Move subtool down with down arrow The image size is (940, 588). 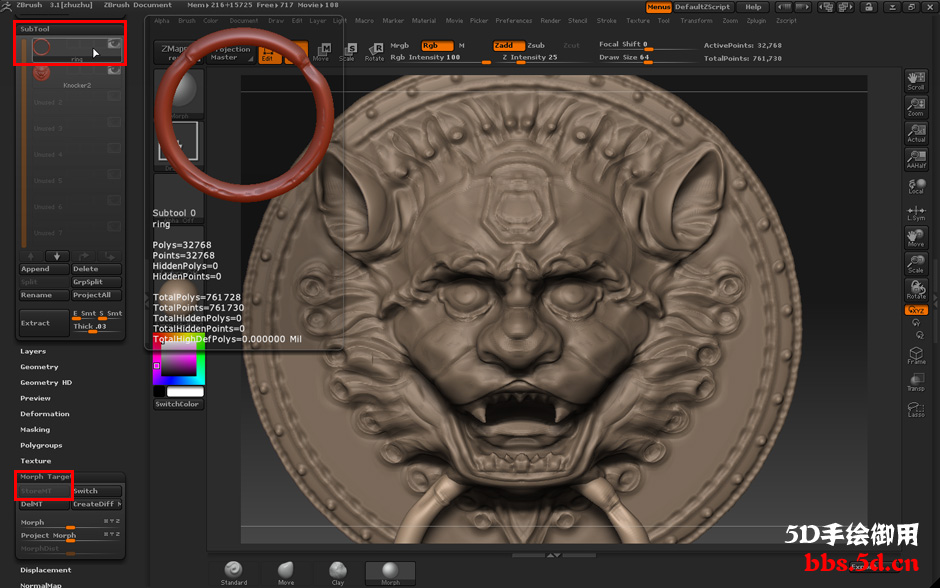pyautogui.click(x=57, y=256)
